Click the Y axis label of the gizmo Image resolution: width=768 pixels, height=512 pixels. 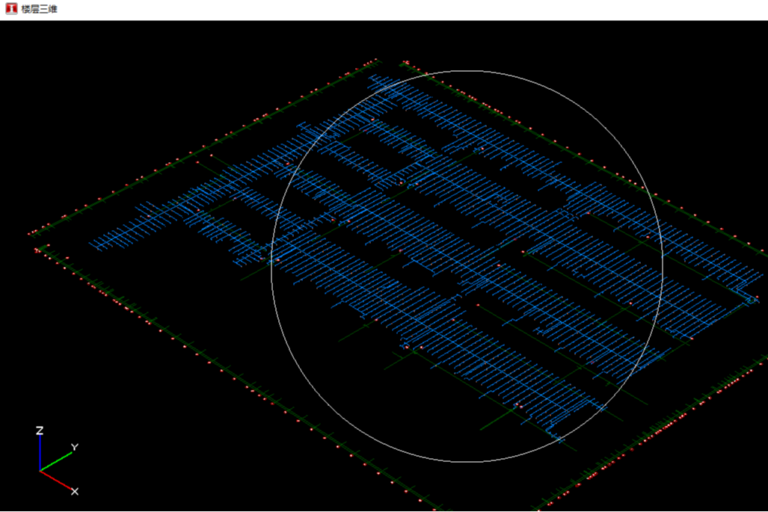tap(74, 447)
